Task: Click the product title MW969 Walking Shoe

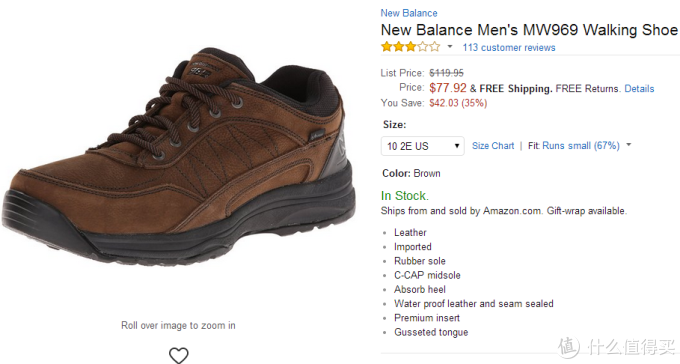Action: pos(529,30)
